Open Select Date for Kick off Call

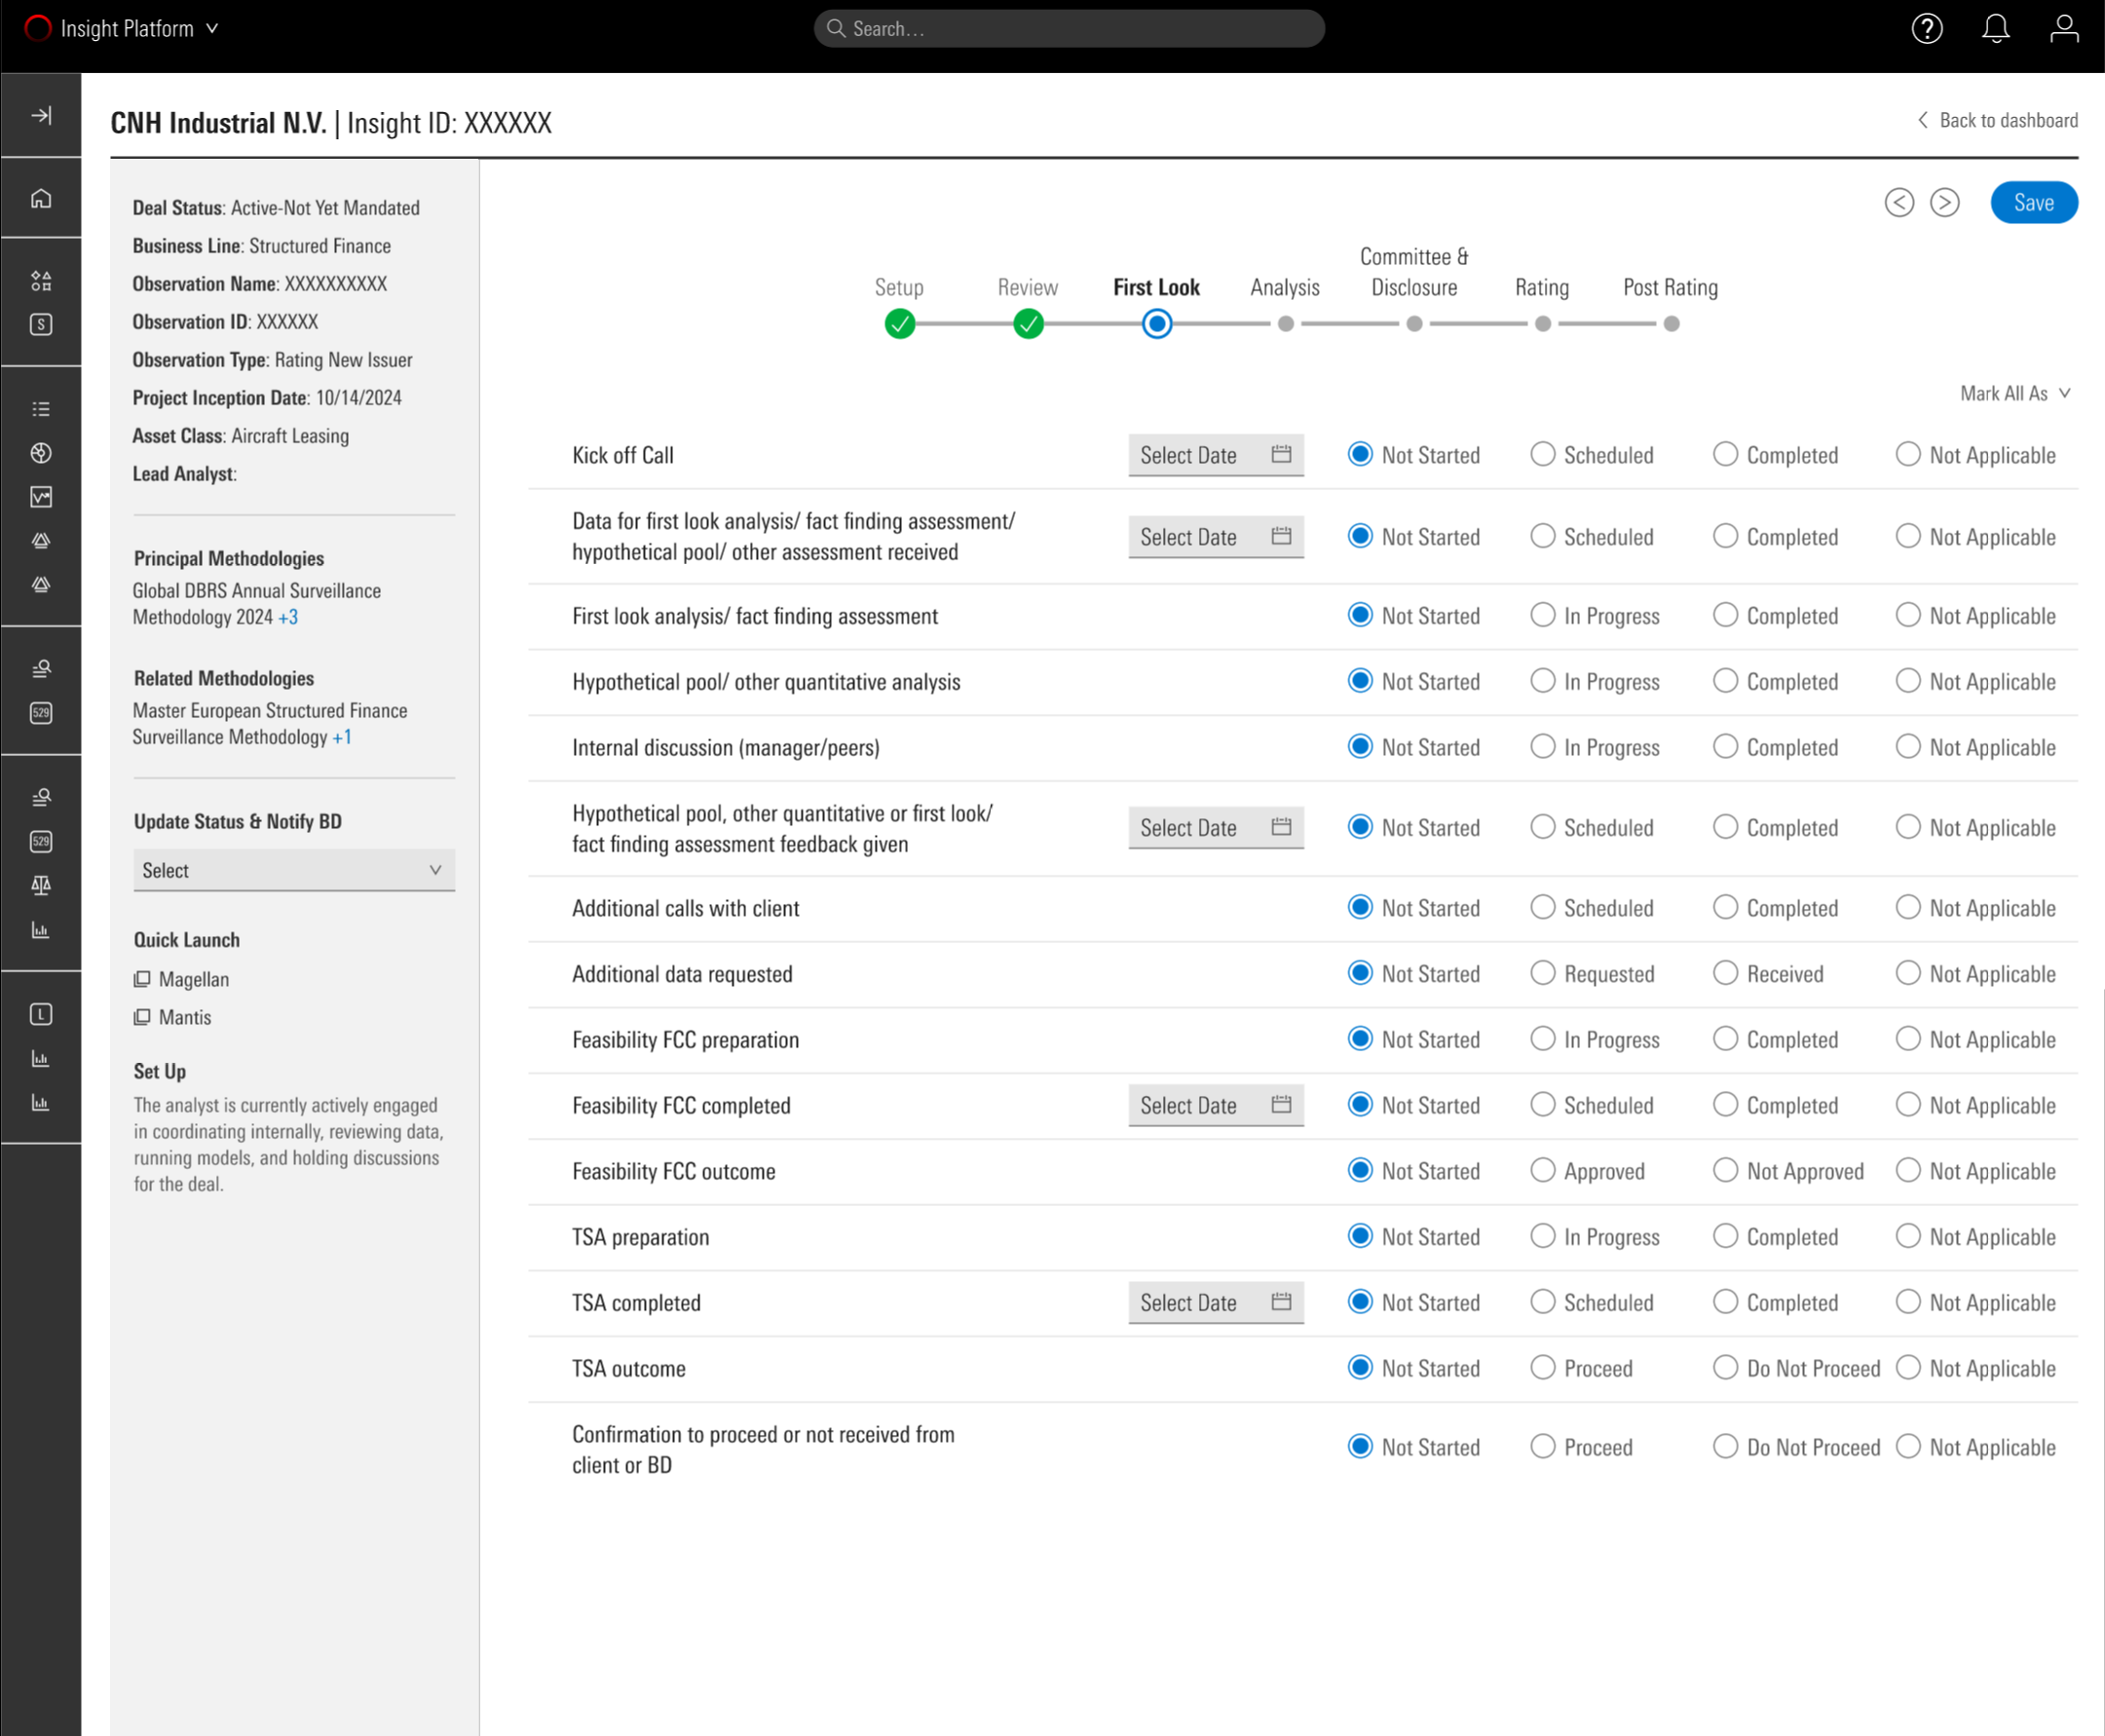(1216, 455)
